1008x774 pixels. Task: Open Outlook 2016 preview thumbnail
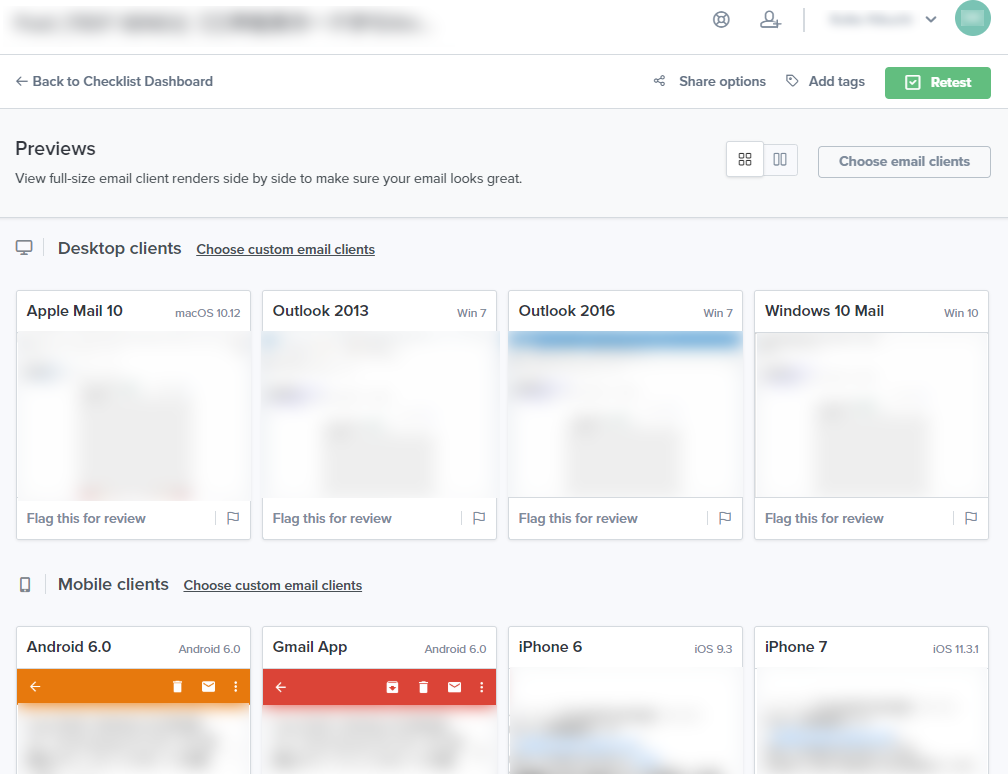(x=626, y=415)
